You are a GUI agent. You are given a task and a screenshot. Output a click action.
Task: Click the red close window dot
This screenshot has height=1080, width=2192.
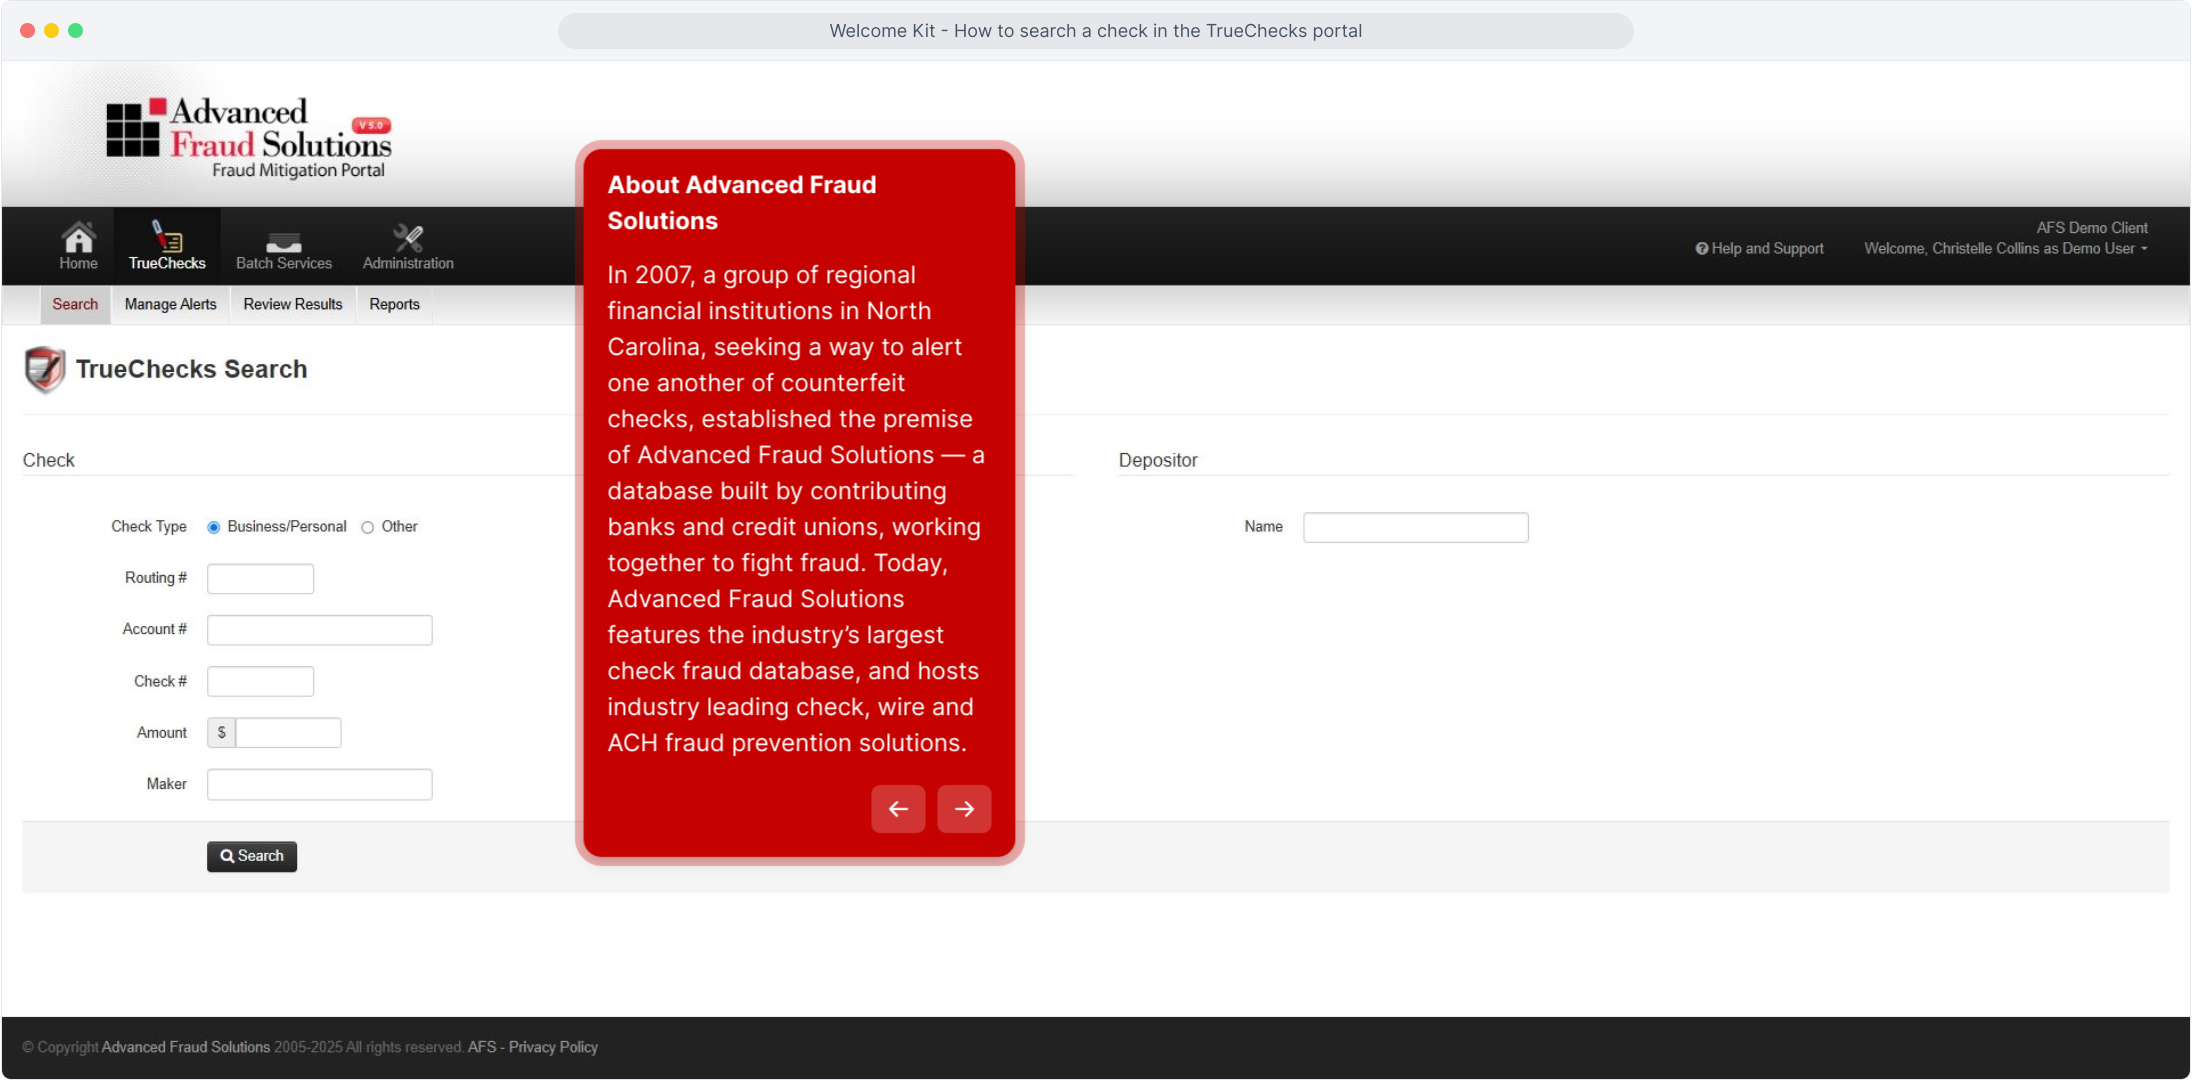27,31
